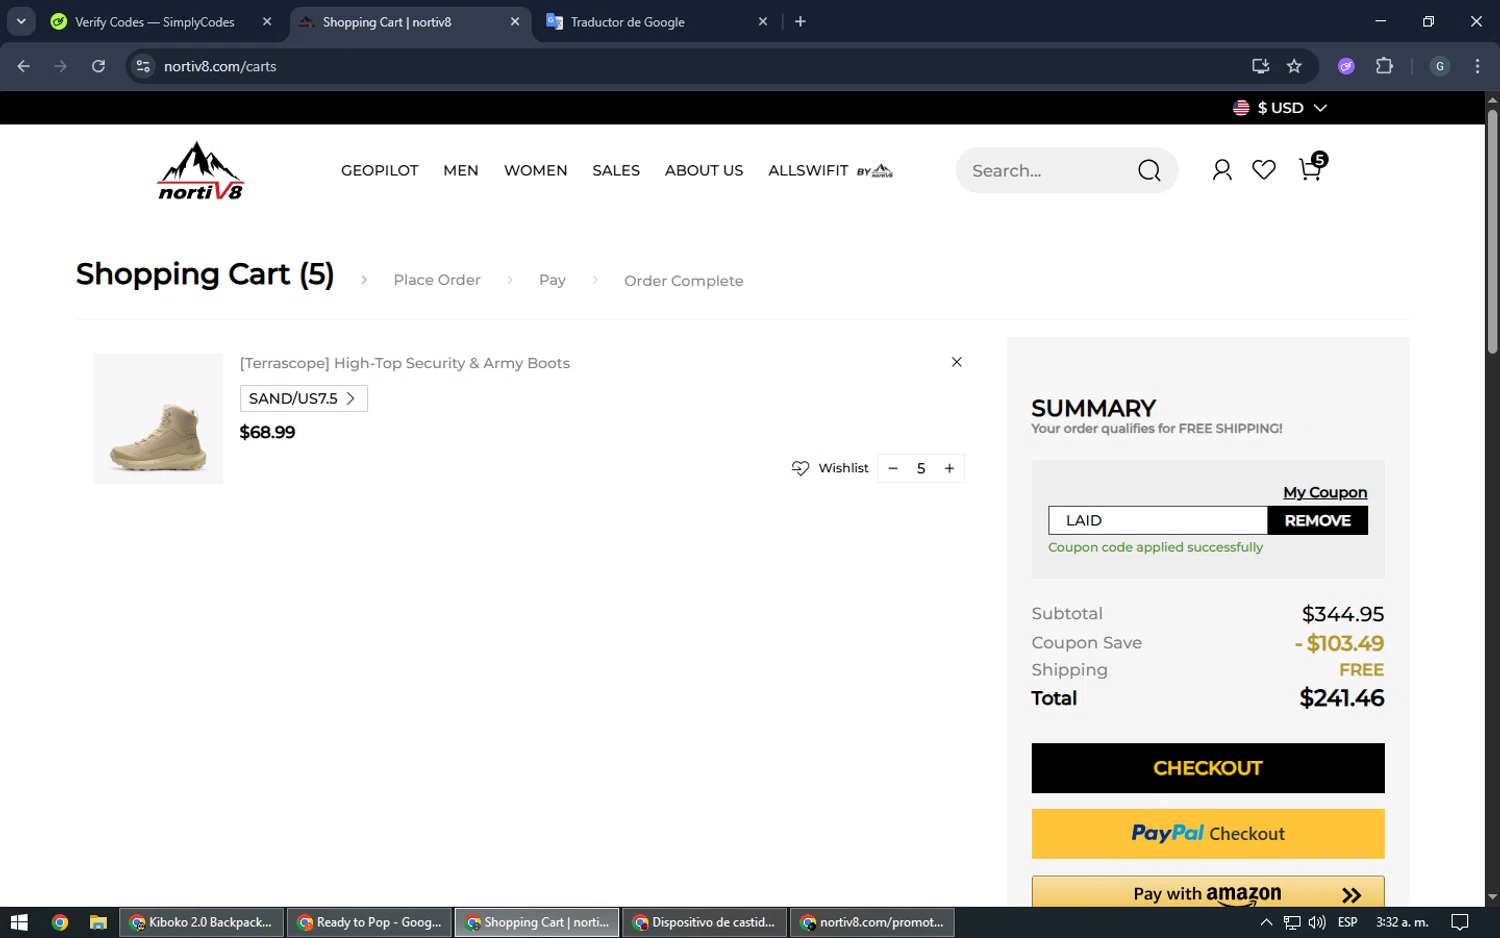The height and width of the screenshot is (938, 1500).
Task: Click the ESP language indicator
Action: click(x=1348, y=922)
